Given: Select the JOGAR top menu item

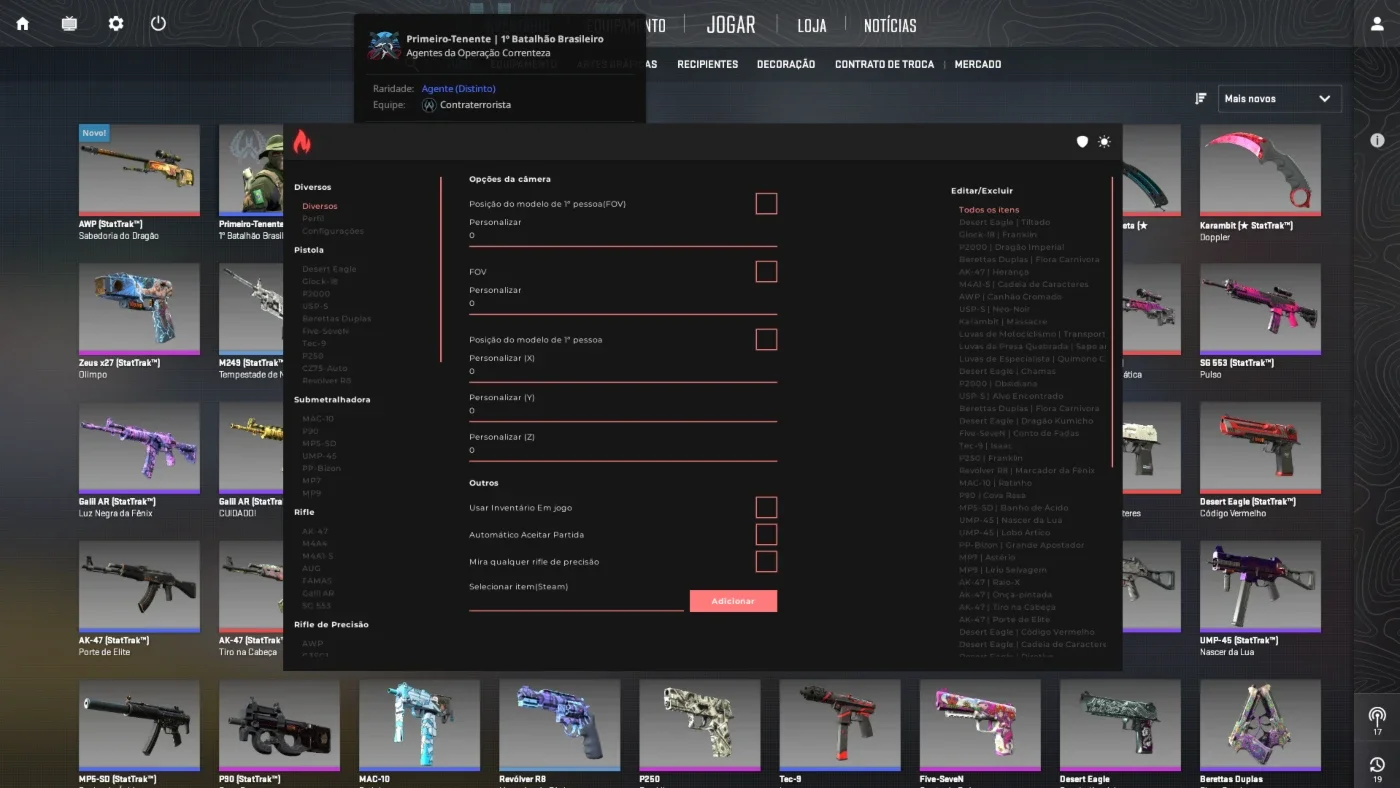Looking at the screenshot, I should [731, 25].
